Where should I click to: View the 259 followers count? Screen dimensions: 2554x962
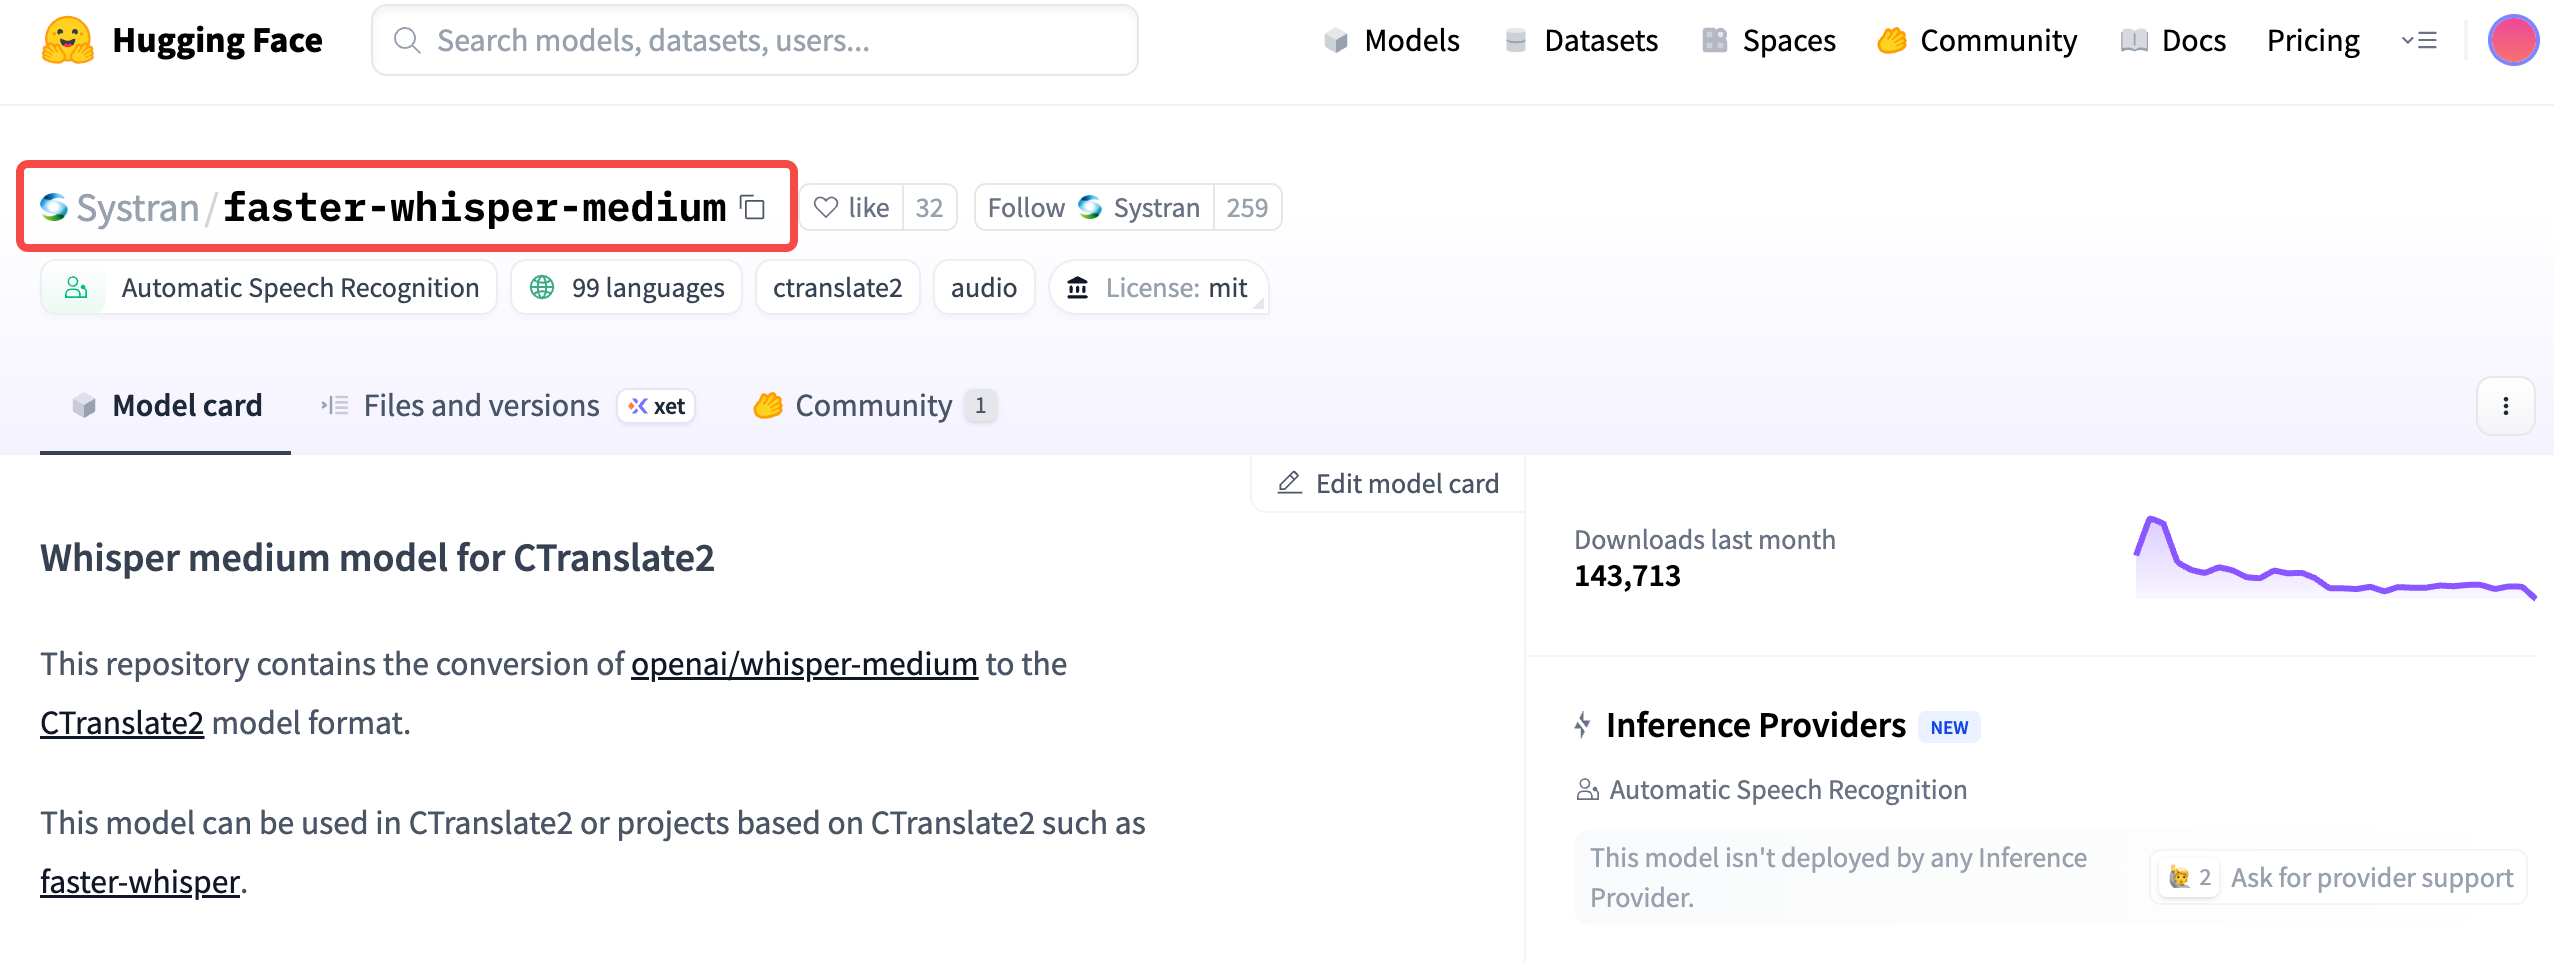click(x=1247, y=207)
